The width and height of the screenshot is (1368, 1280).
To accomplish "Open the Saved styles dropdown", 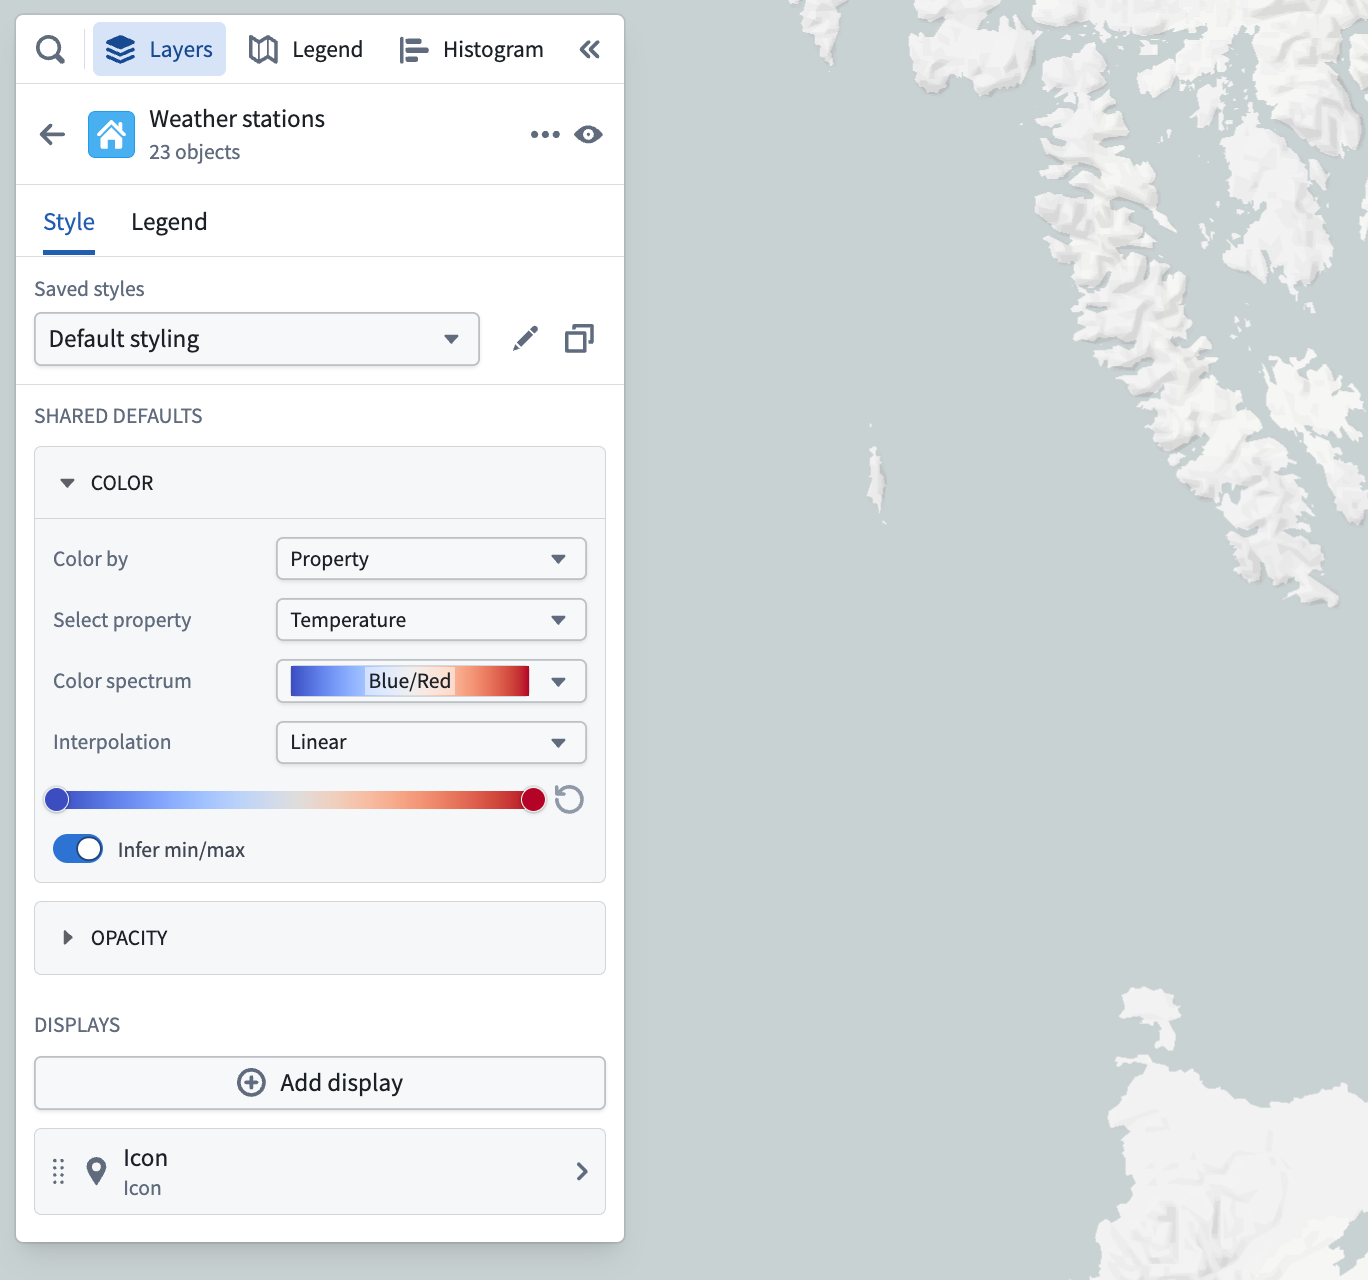I will tap(257, 339).
